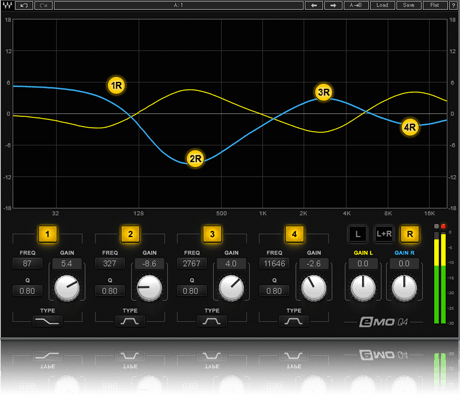Click band 4 gain knob
The image size is (460, 395).
[x=314, y=288]
